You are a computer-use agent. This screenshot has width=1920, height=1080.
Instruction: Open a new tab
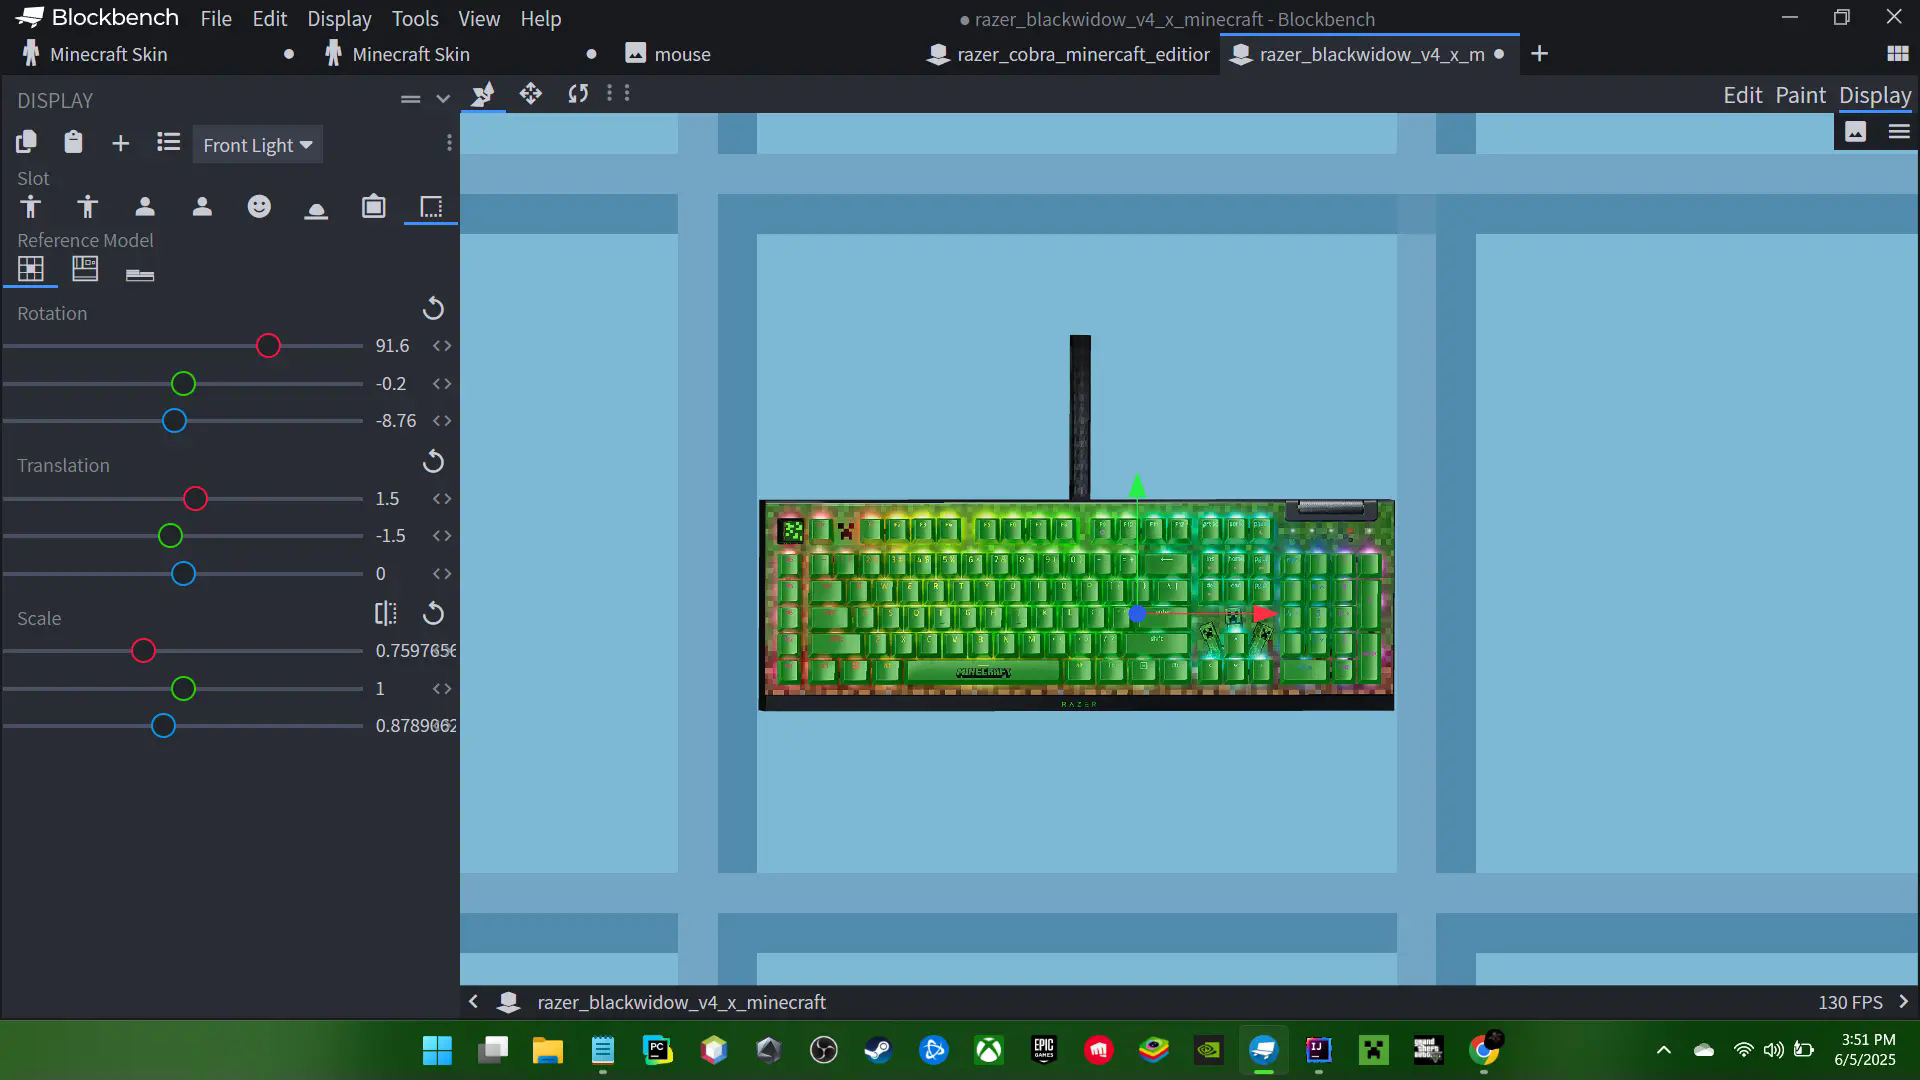click(x=1540, y=54)
